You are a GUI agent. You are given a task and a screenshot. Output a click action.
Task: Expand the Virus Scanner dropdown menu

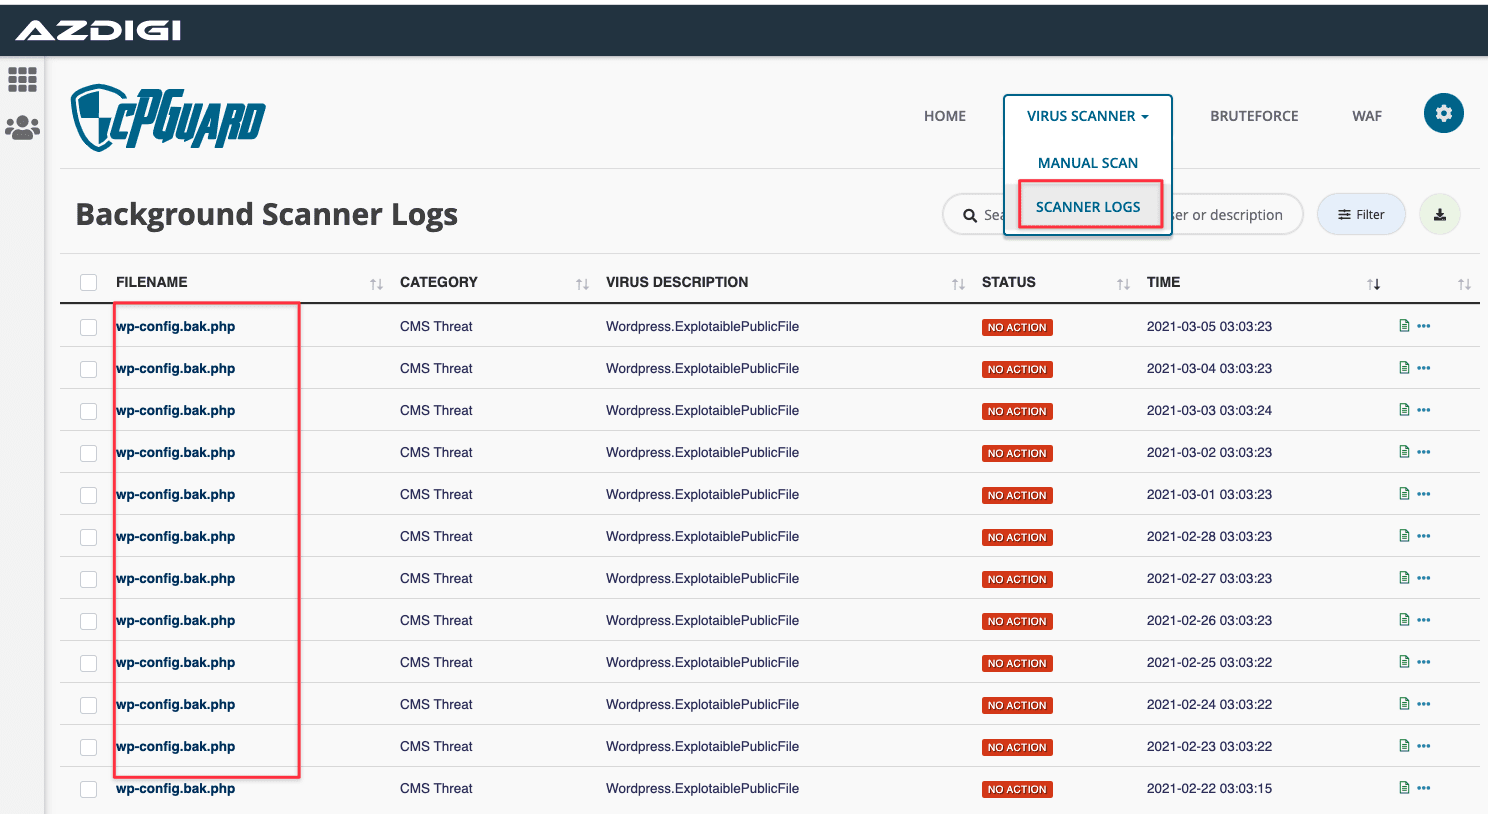tap(1087, 116)
